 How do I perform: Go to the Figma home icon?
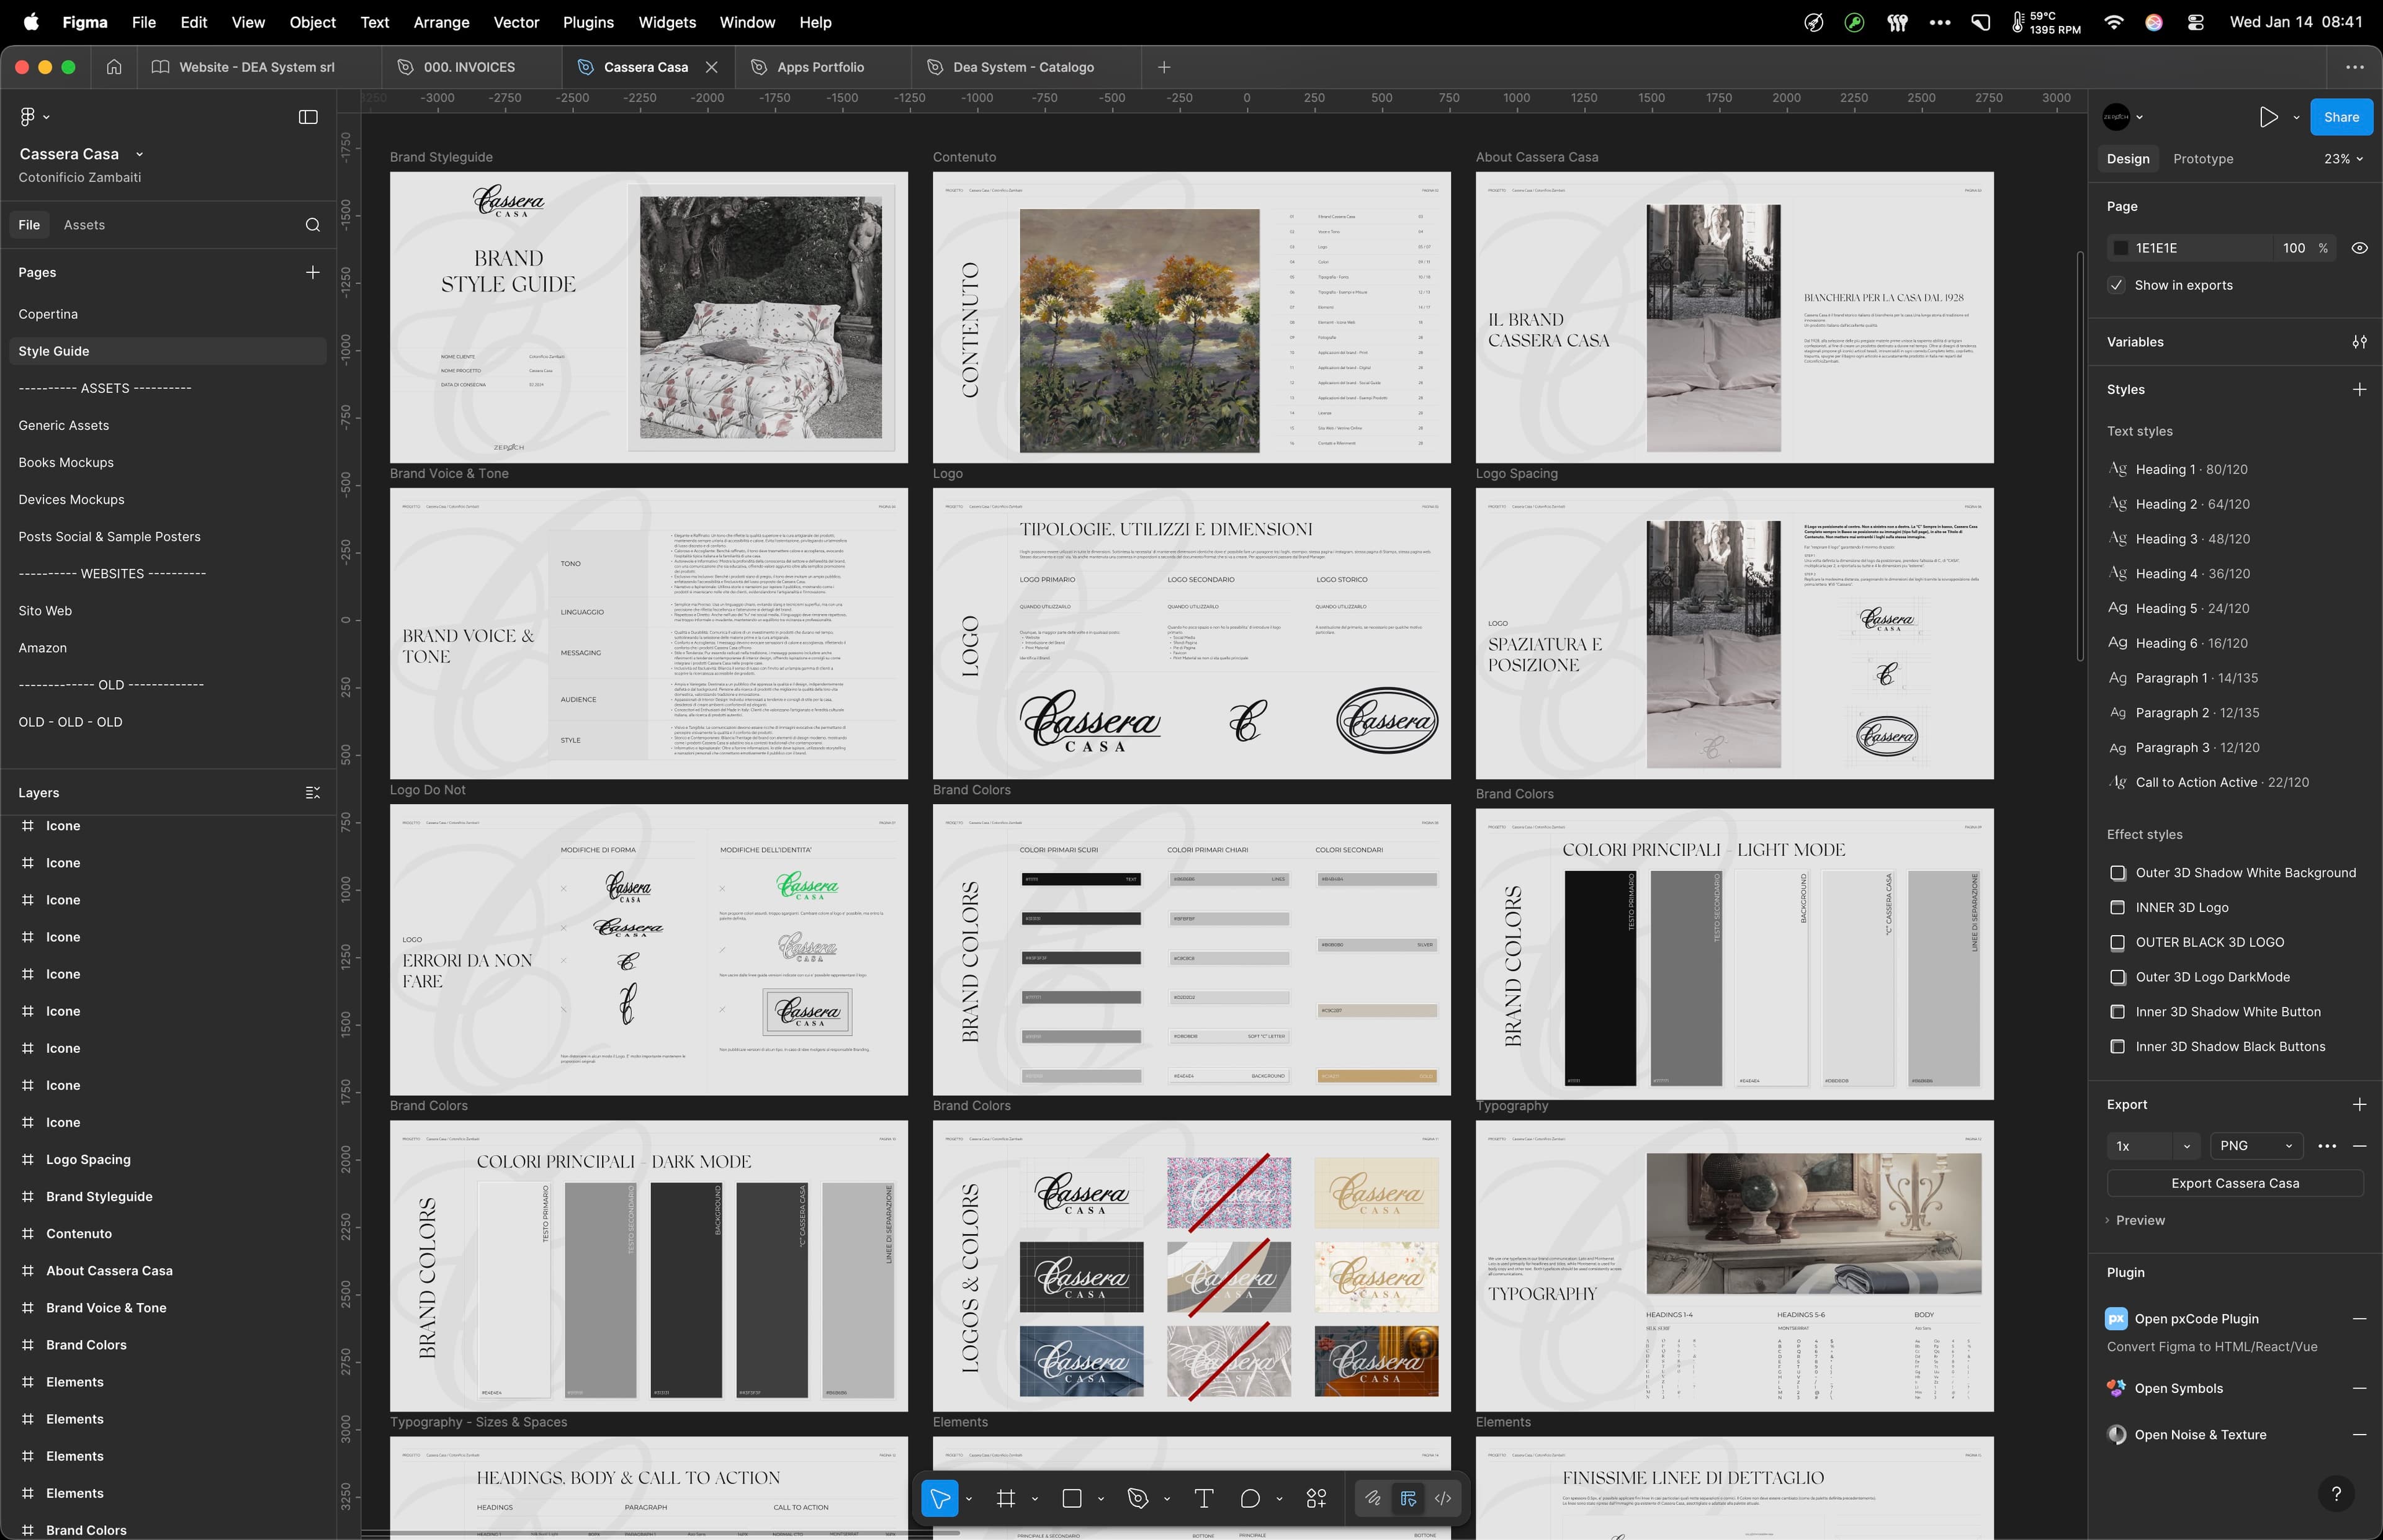click(x=114, y=67)
